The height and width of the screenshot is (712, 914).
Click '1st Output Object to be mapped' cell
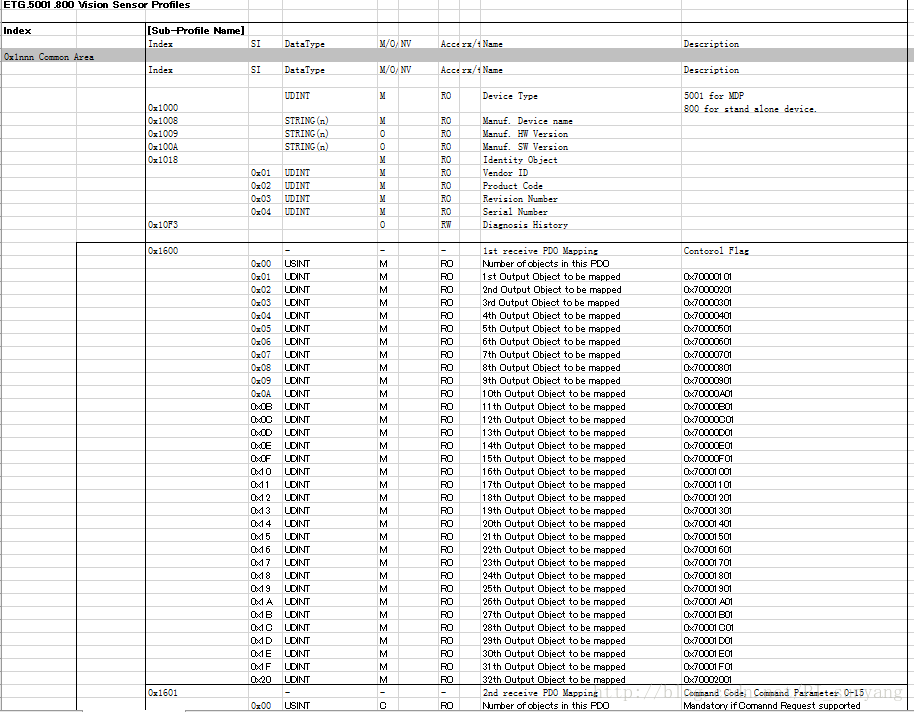pyautogui.click(x=551, y=277)
